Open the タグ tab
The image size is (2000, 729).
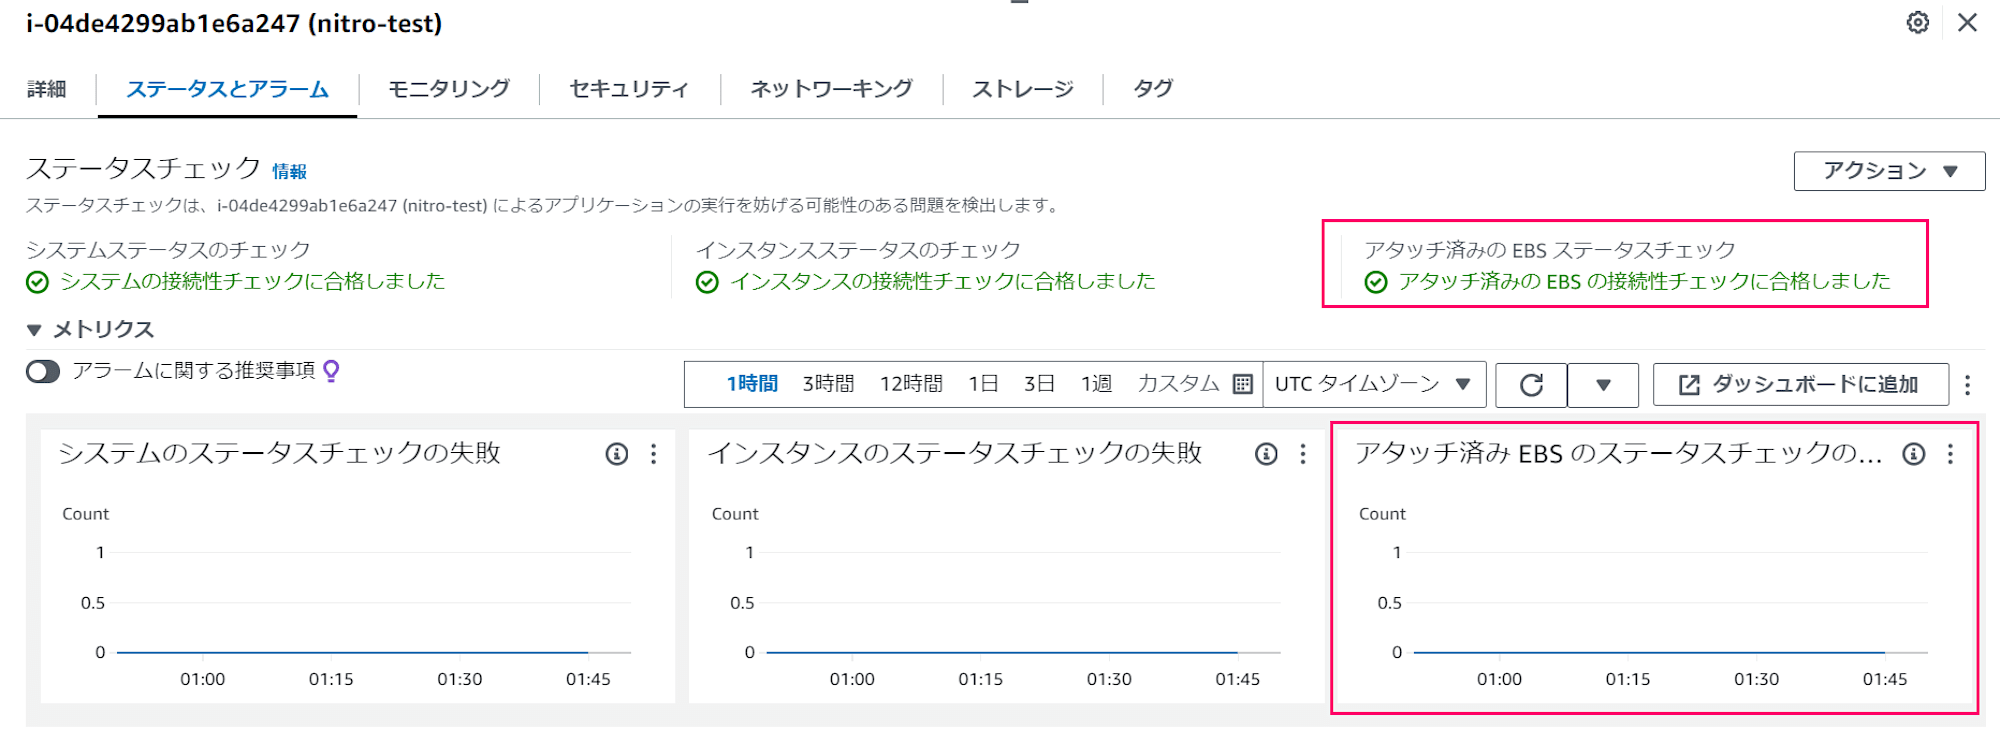tap(1153, 89)
